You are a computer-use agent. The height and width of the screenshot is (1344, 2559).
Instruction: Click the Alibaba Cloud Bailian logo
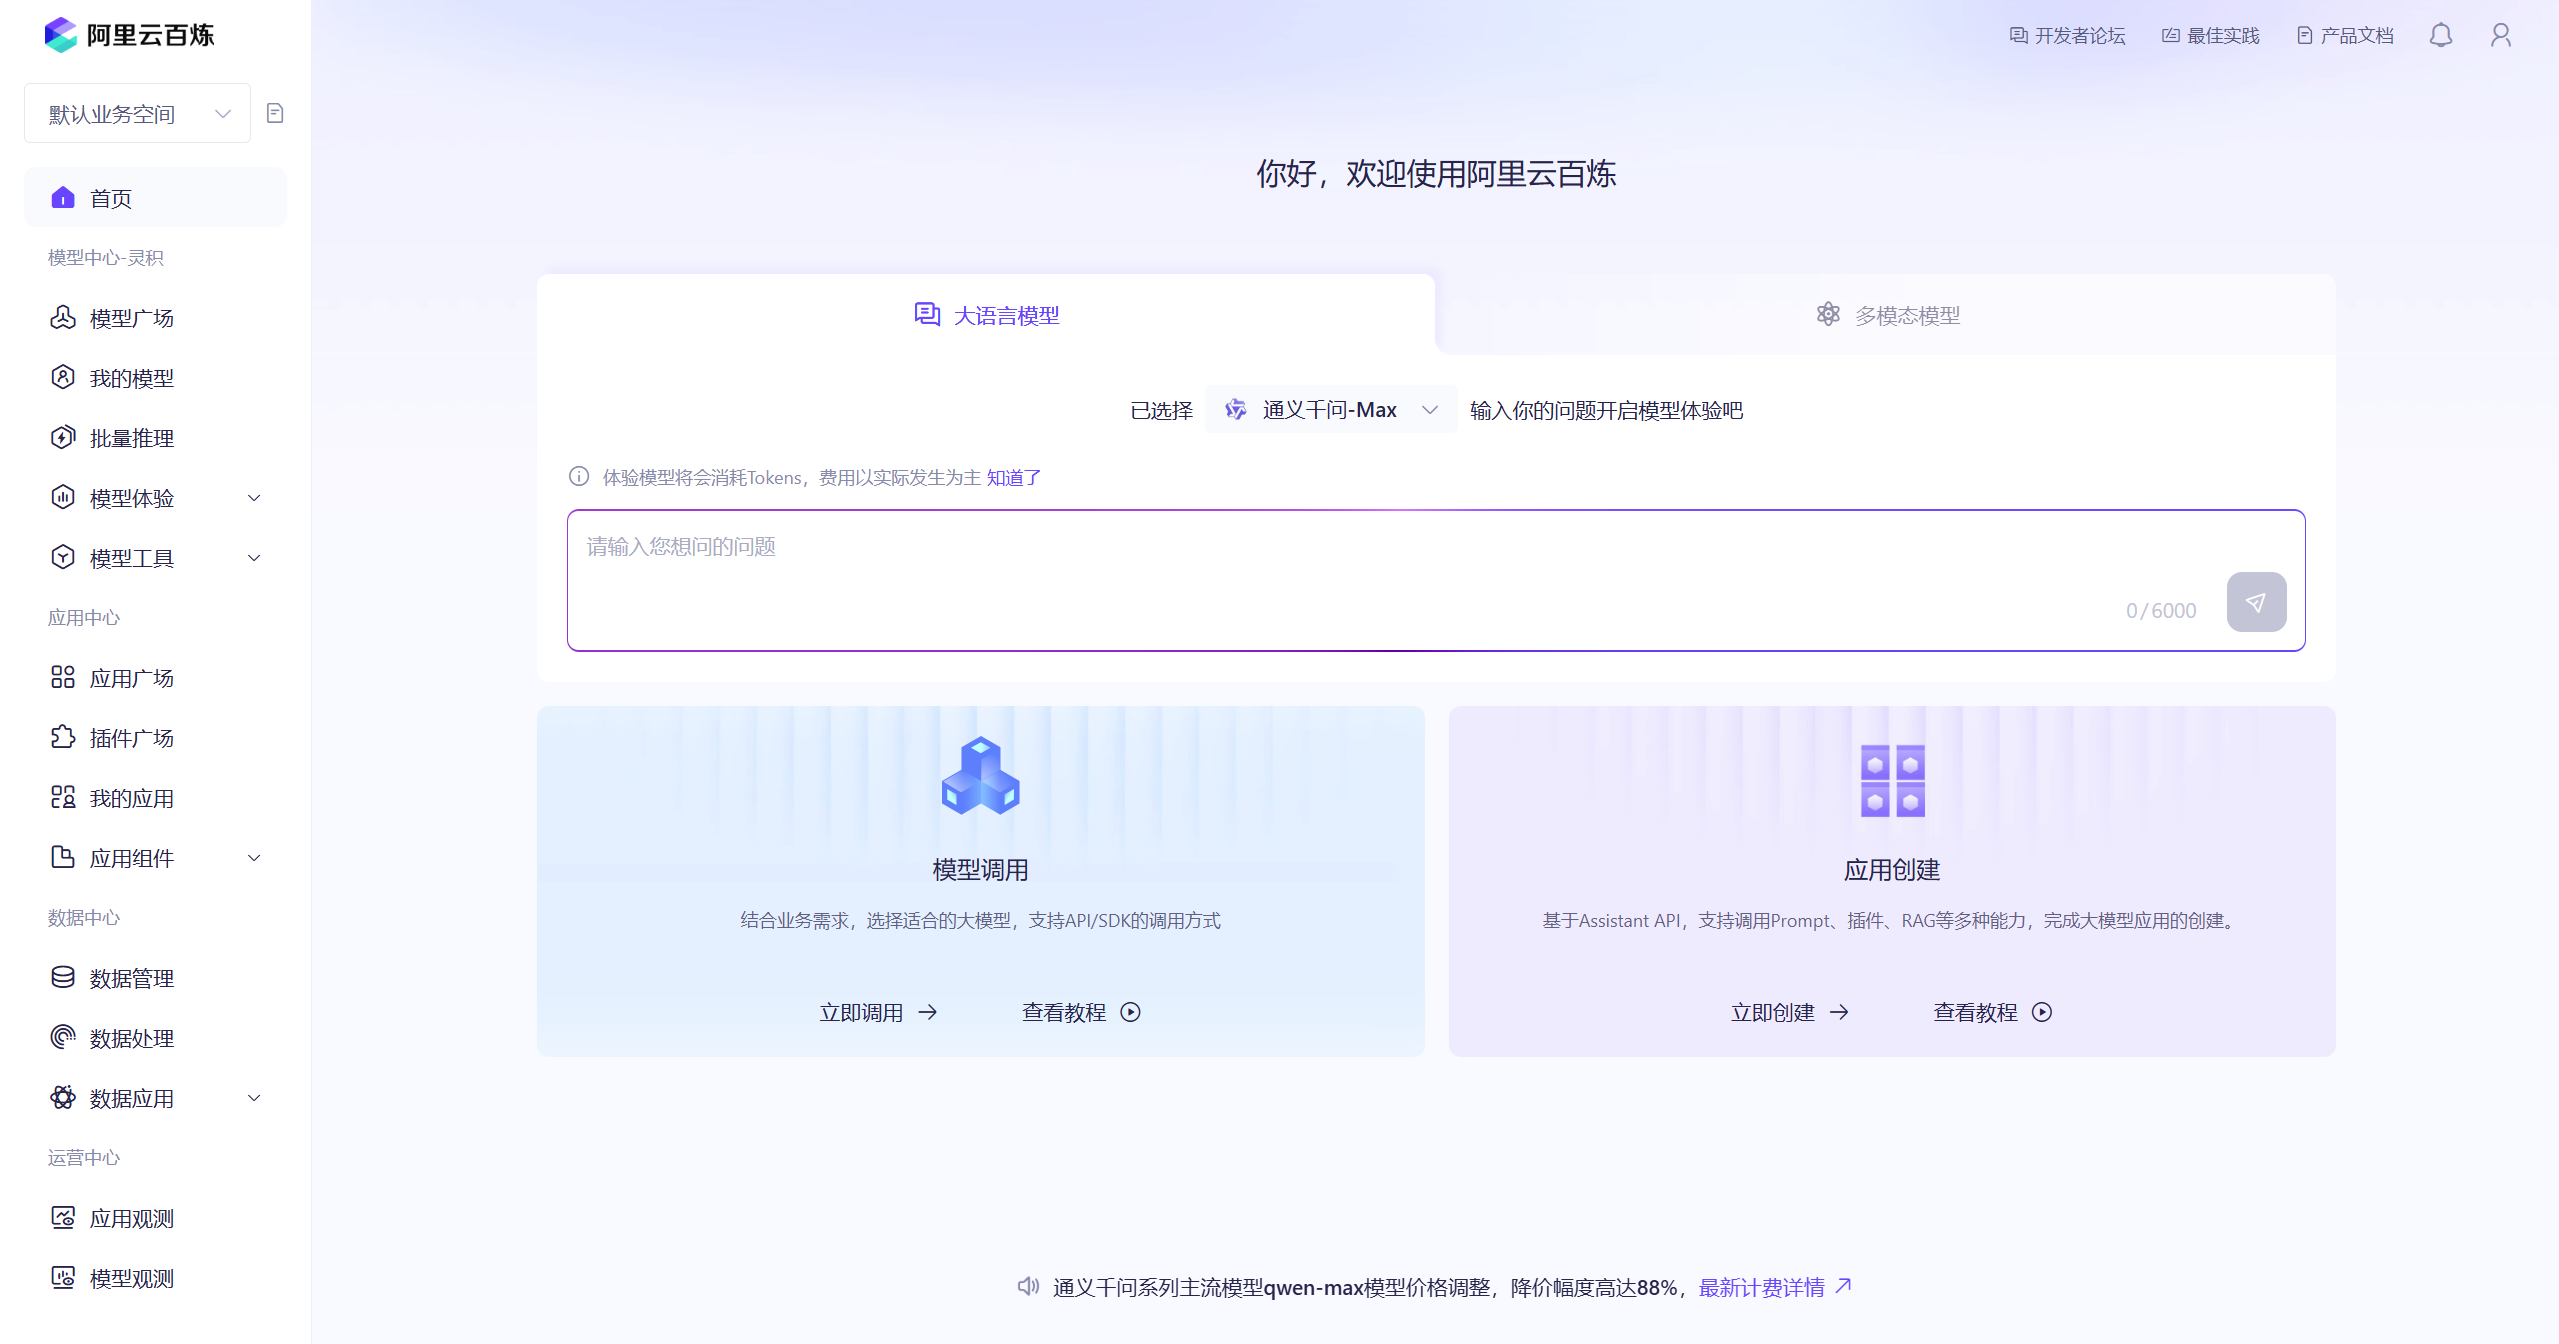click(129, 35)
